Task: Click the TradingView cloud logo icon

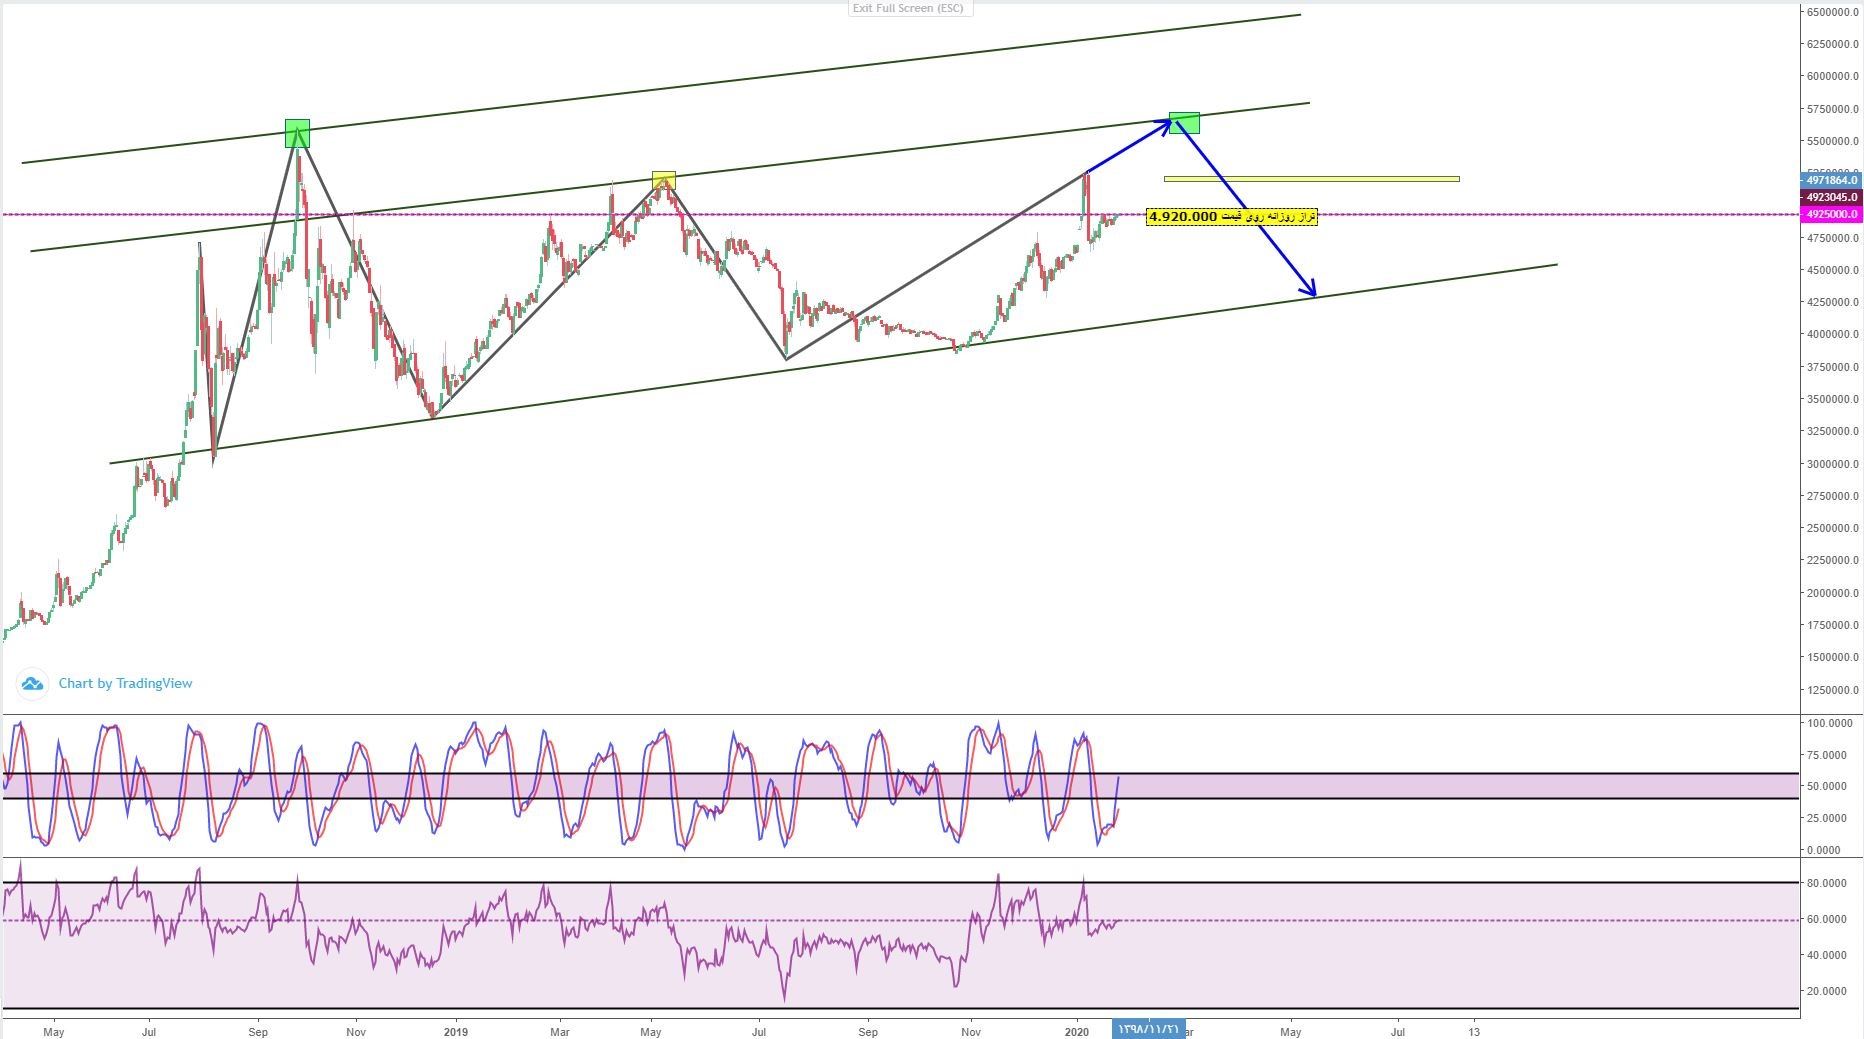Action: tap(32, 684)
